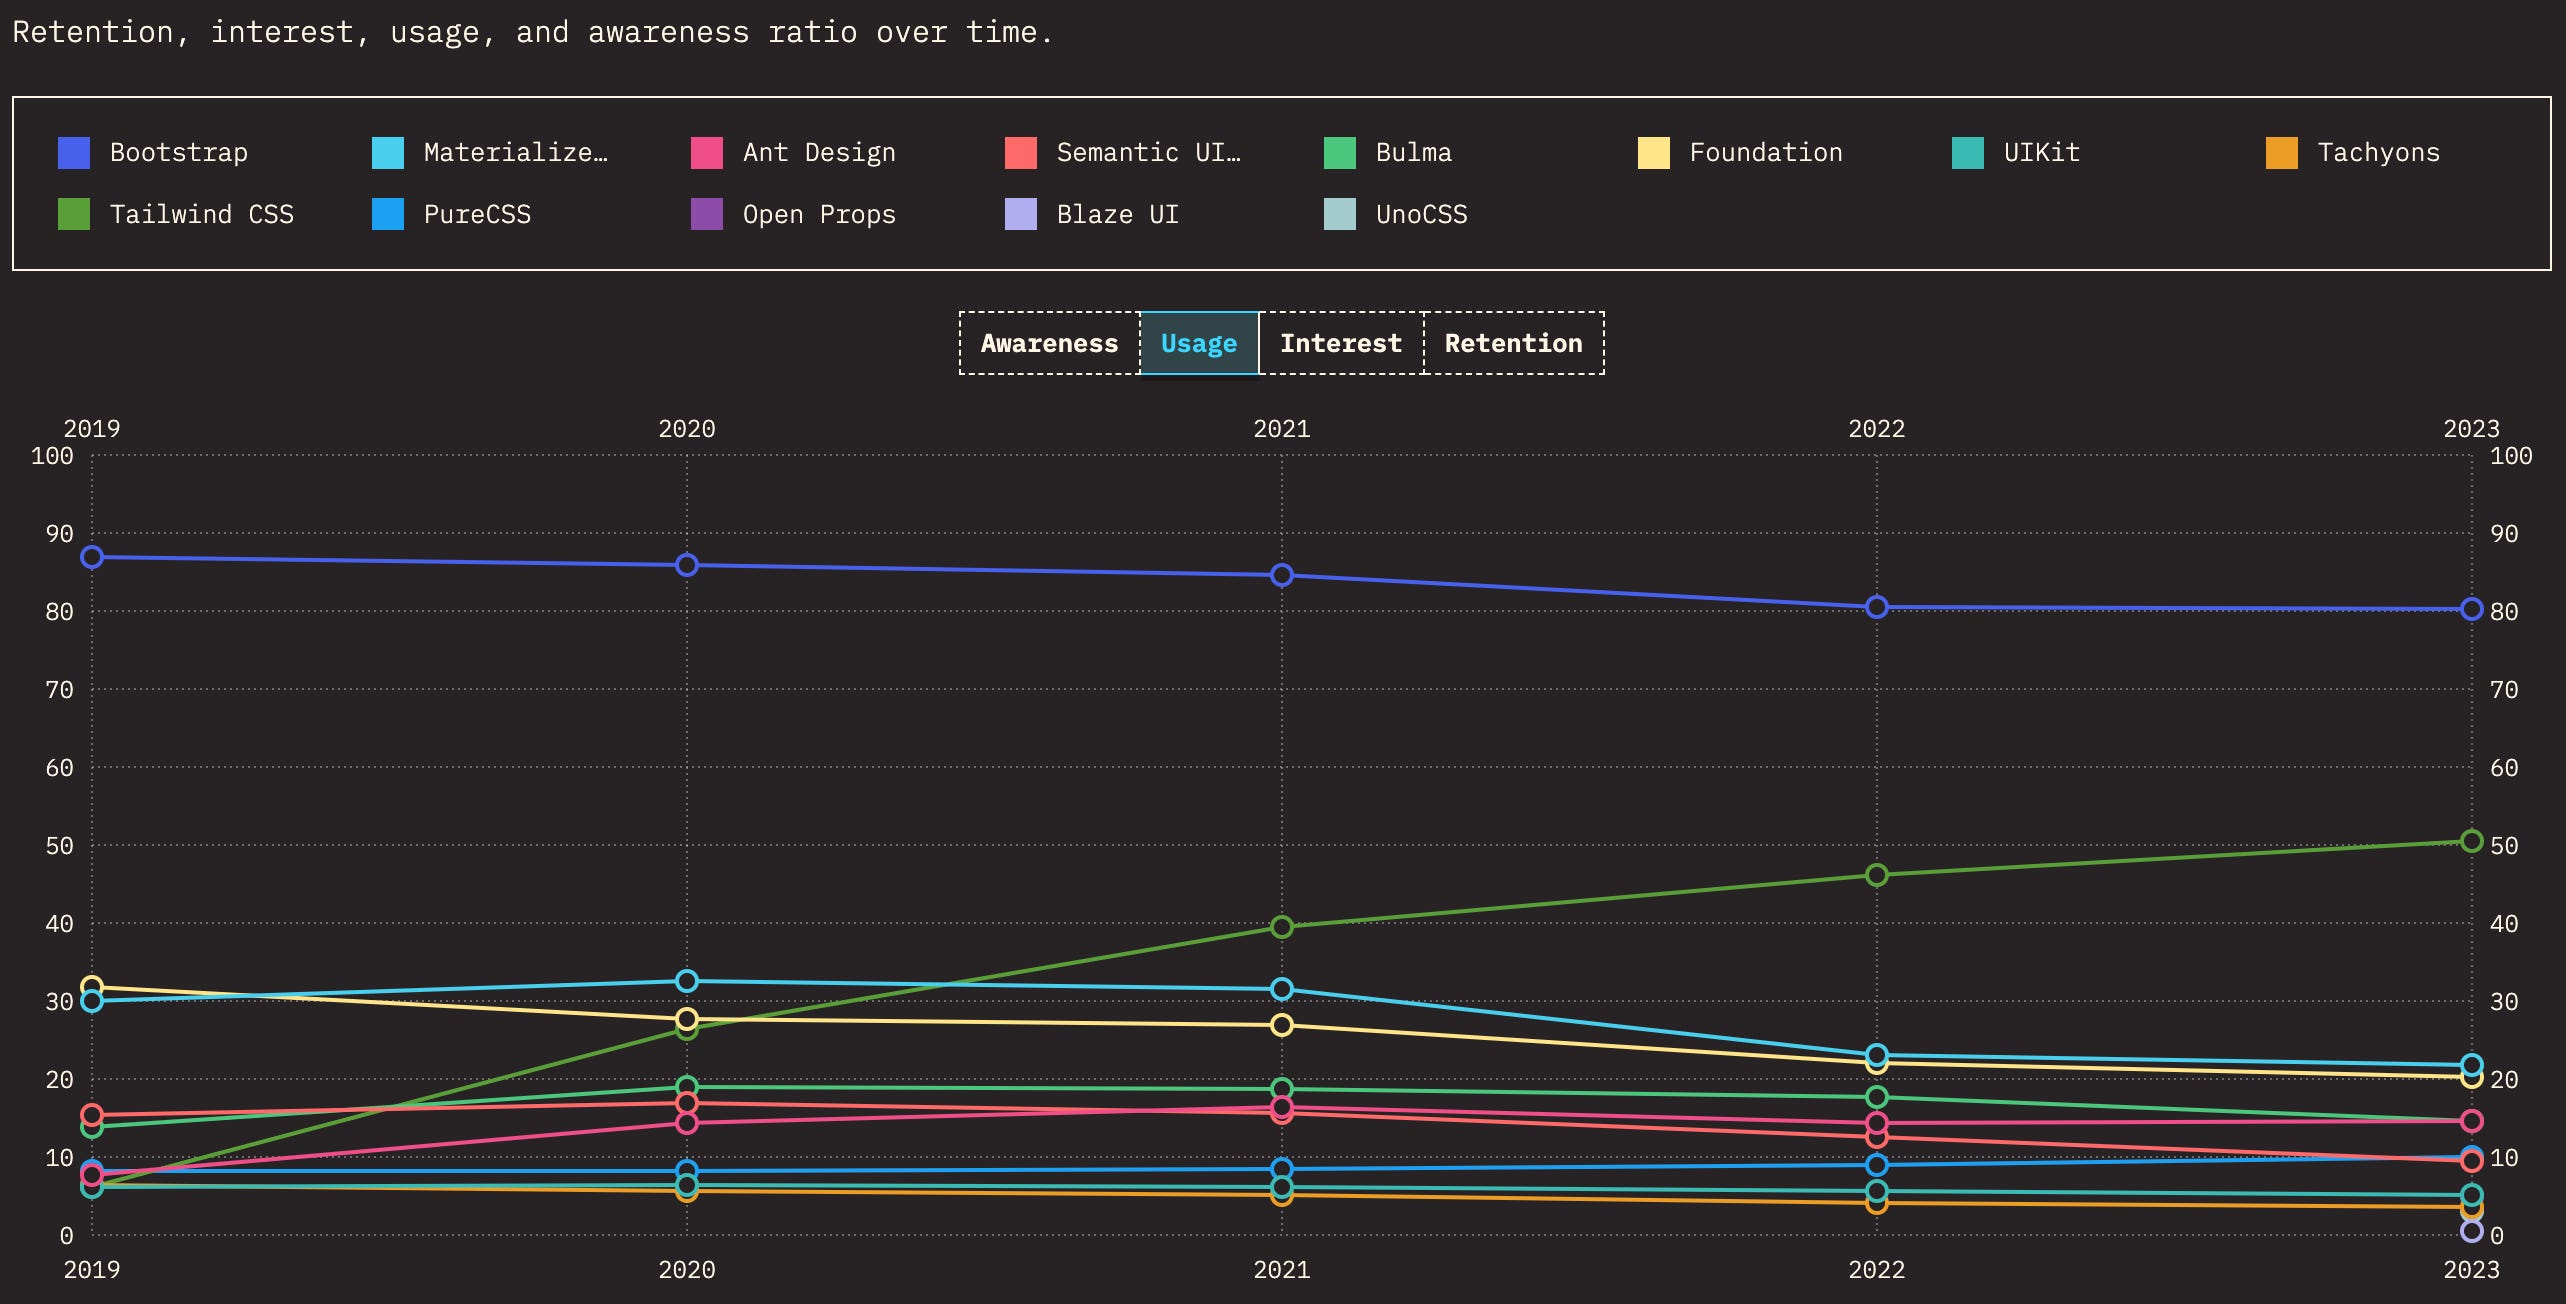Click the Tailwind CSS green legend swatch
Image resolution: width=2566 pixels, height=1304 pixels.
click(x=74, y=214)
